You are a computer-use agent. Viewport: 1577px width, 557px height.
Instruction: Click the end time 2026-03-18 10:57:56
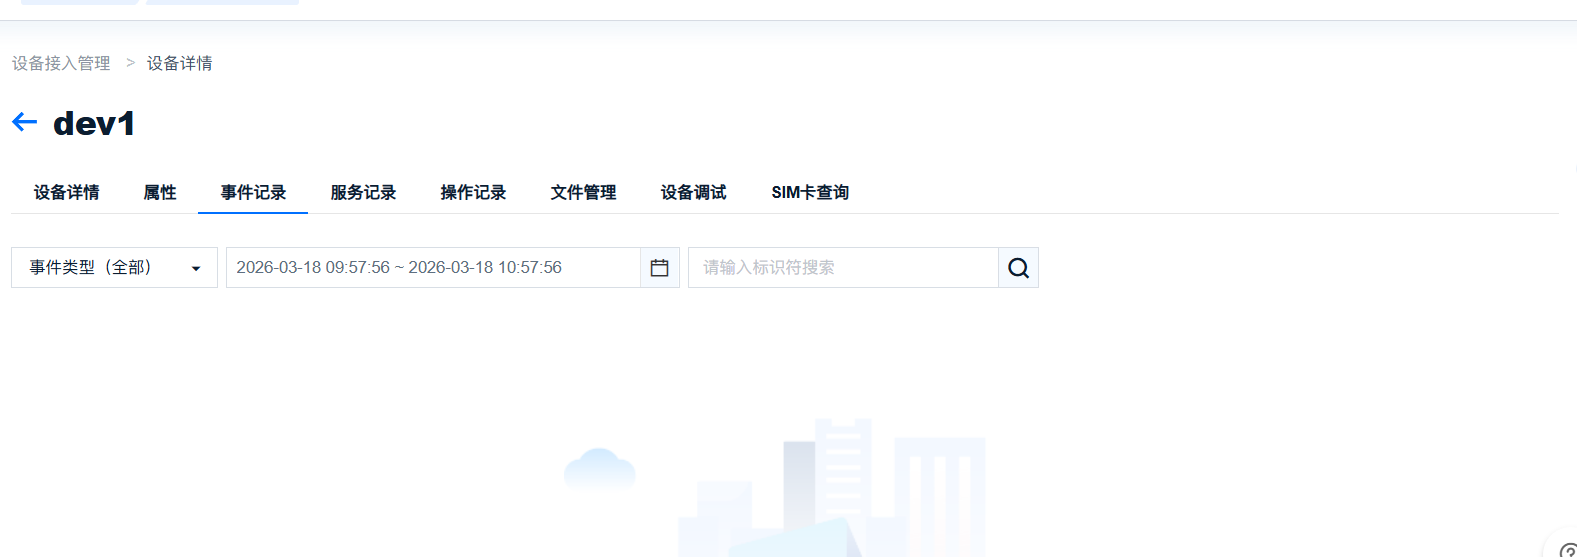coord(485,268)
